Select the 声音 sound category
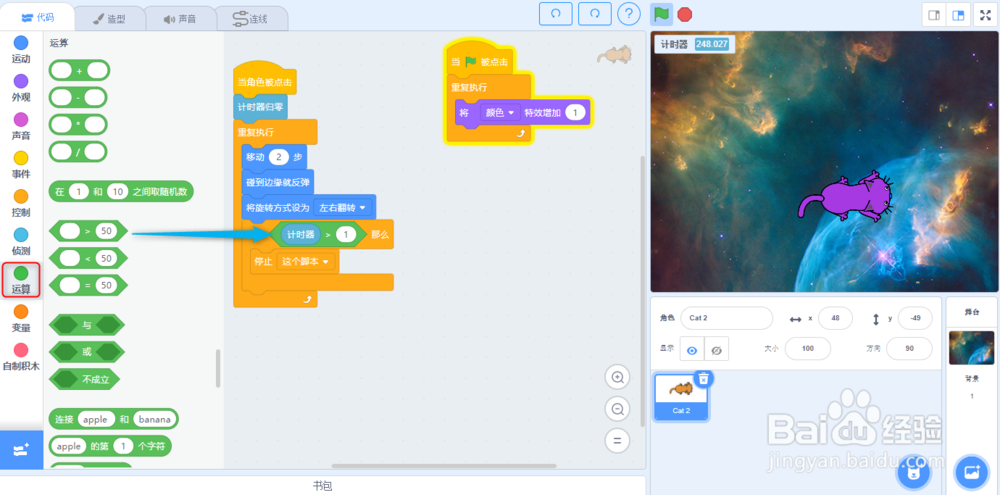 [21, 126]
